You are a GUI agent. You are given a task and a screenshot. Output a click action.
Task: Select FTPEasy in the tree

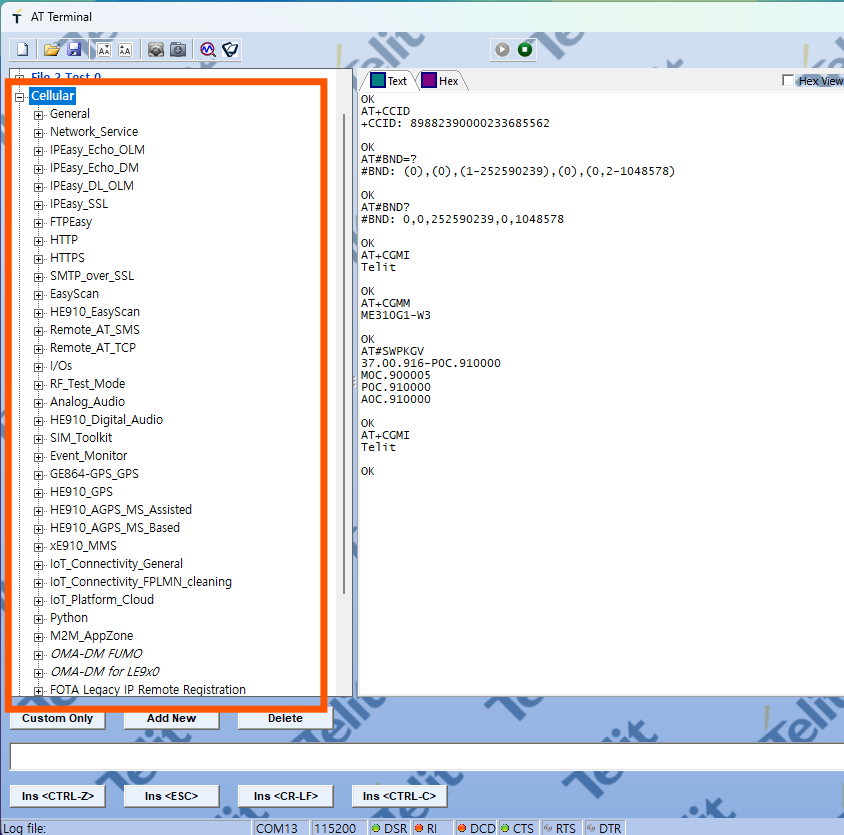pos(71,222)
